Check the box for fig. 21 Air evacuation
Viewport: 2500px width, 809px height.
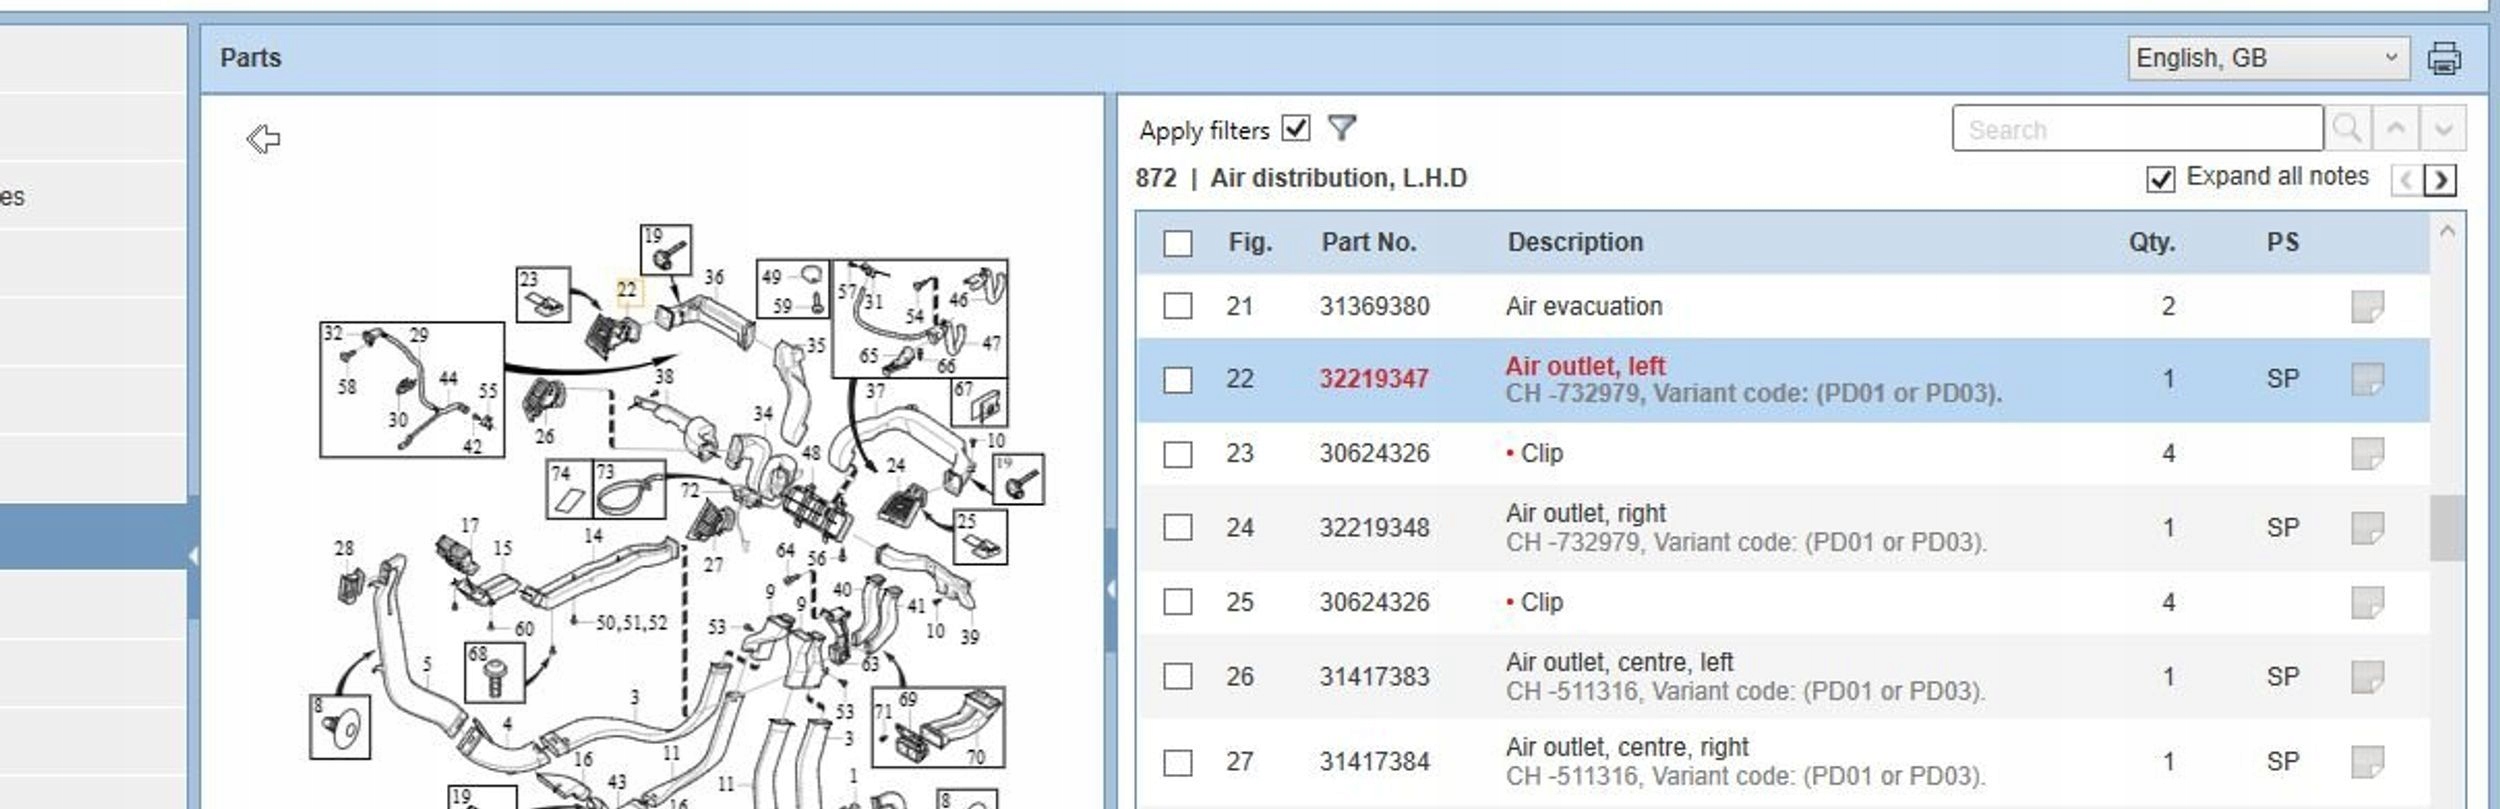coord(1178,306)
